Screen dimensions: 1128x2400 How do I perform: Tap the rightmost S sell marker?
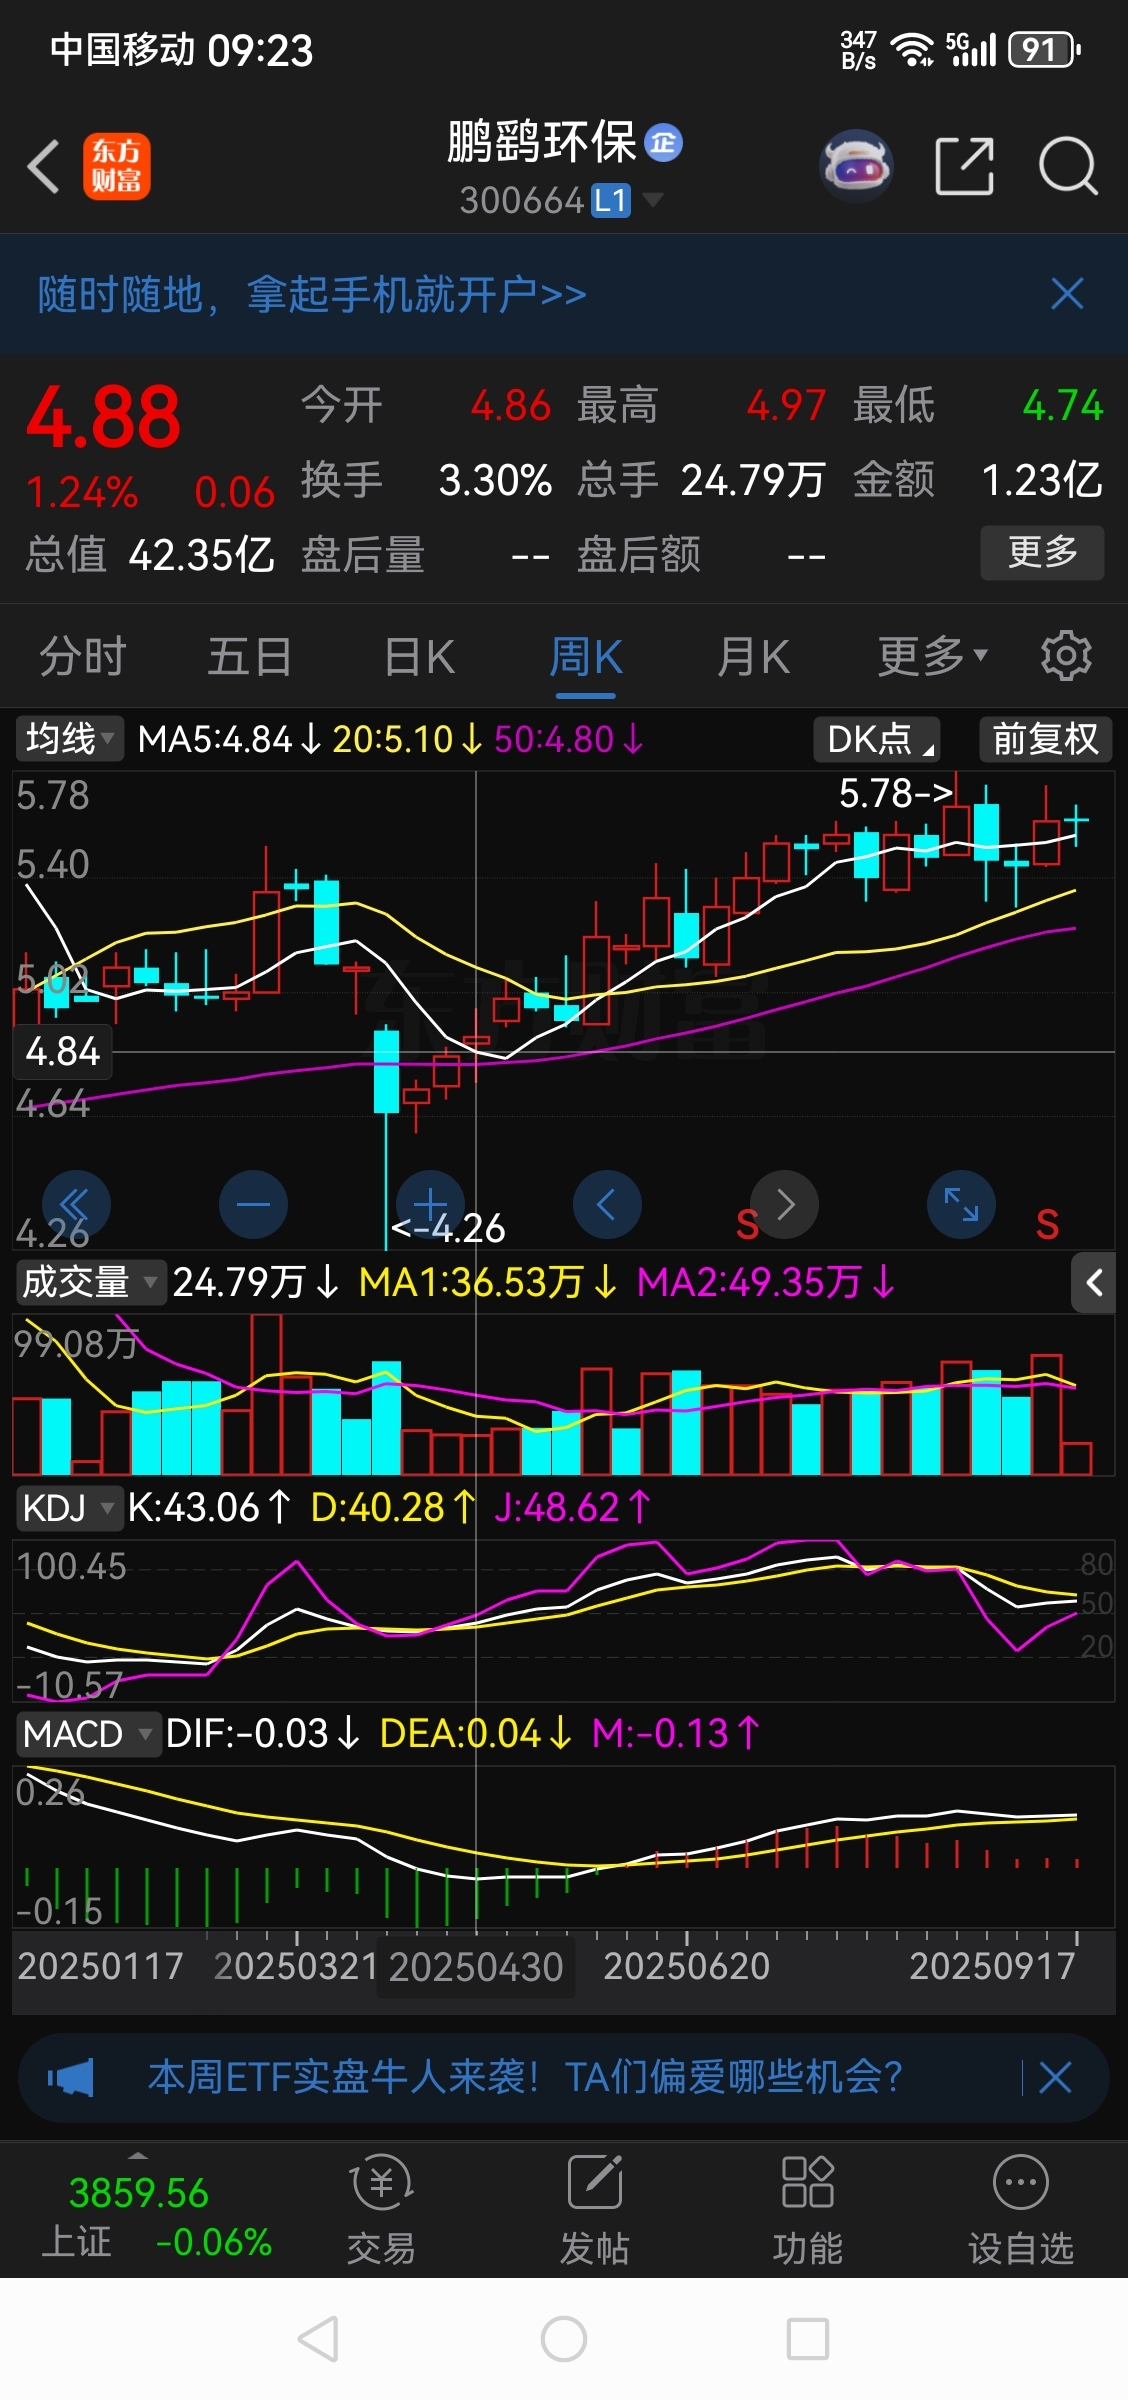pyautogui.click(x=1047, y=1224)
